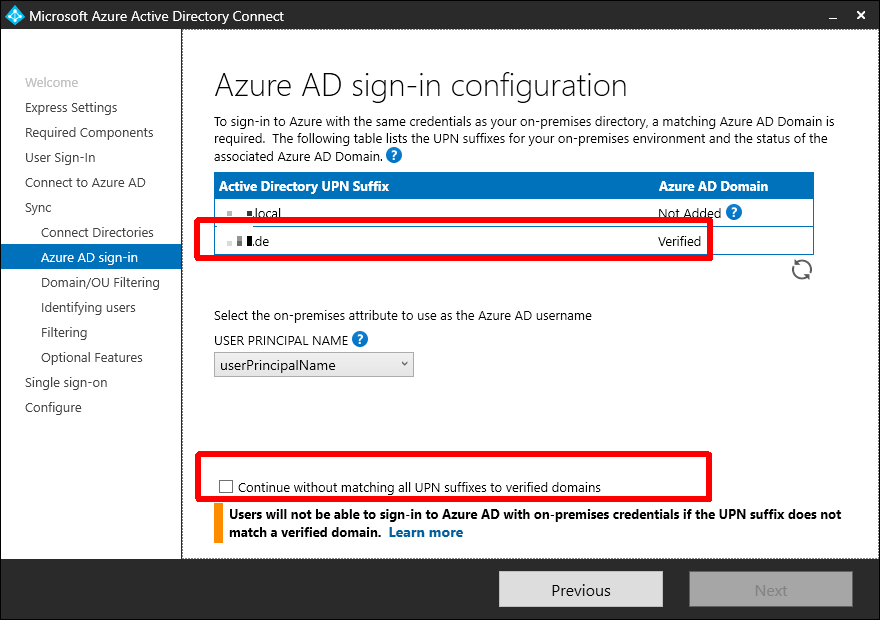This screenshot has height=620, width=880.
Task: Click the refresh icon below the UPN table
Action: pyautogui.click(x=801, y=270)
